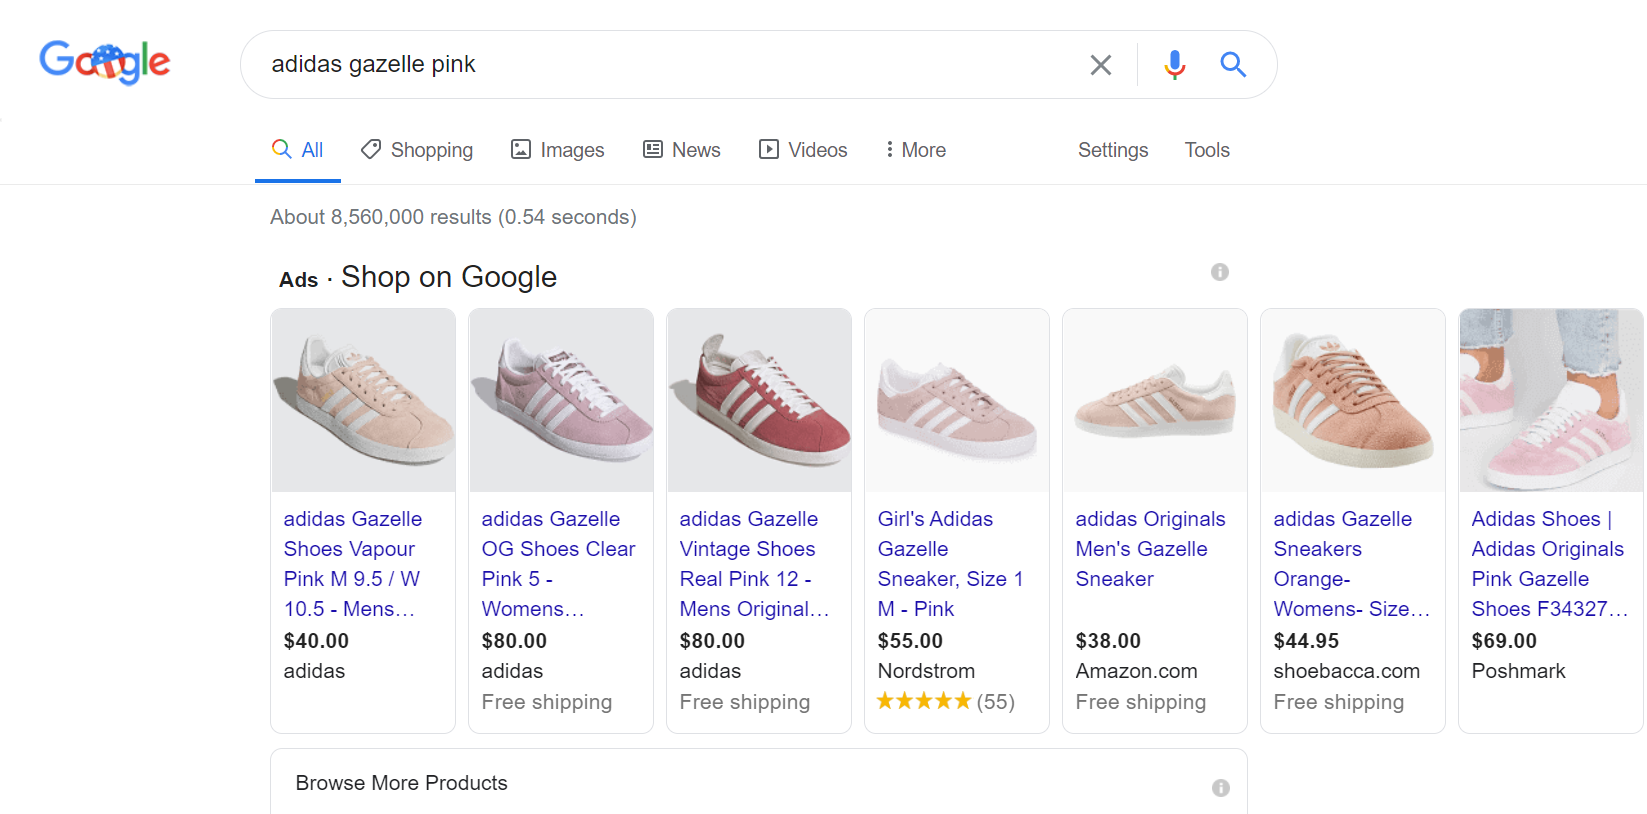Image resolution: width=1647 pixels, height=814 pixels.
Task: Open adidas Originals Men's Gazelle Sneaker link
Action: coord(1150,549)
